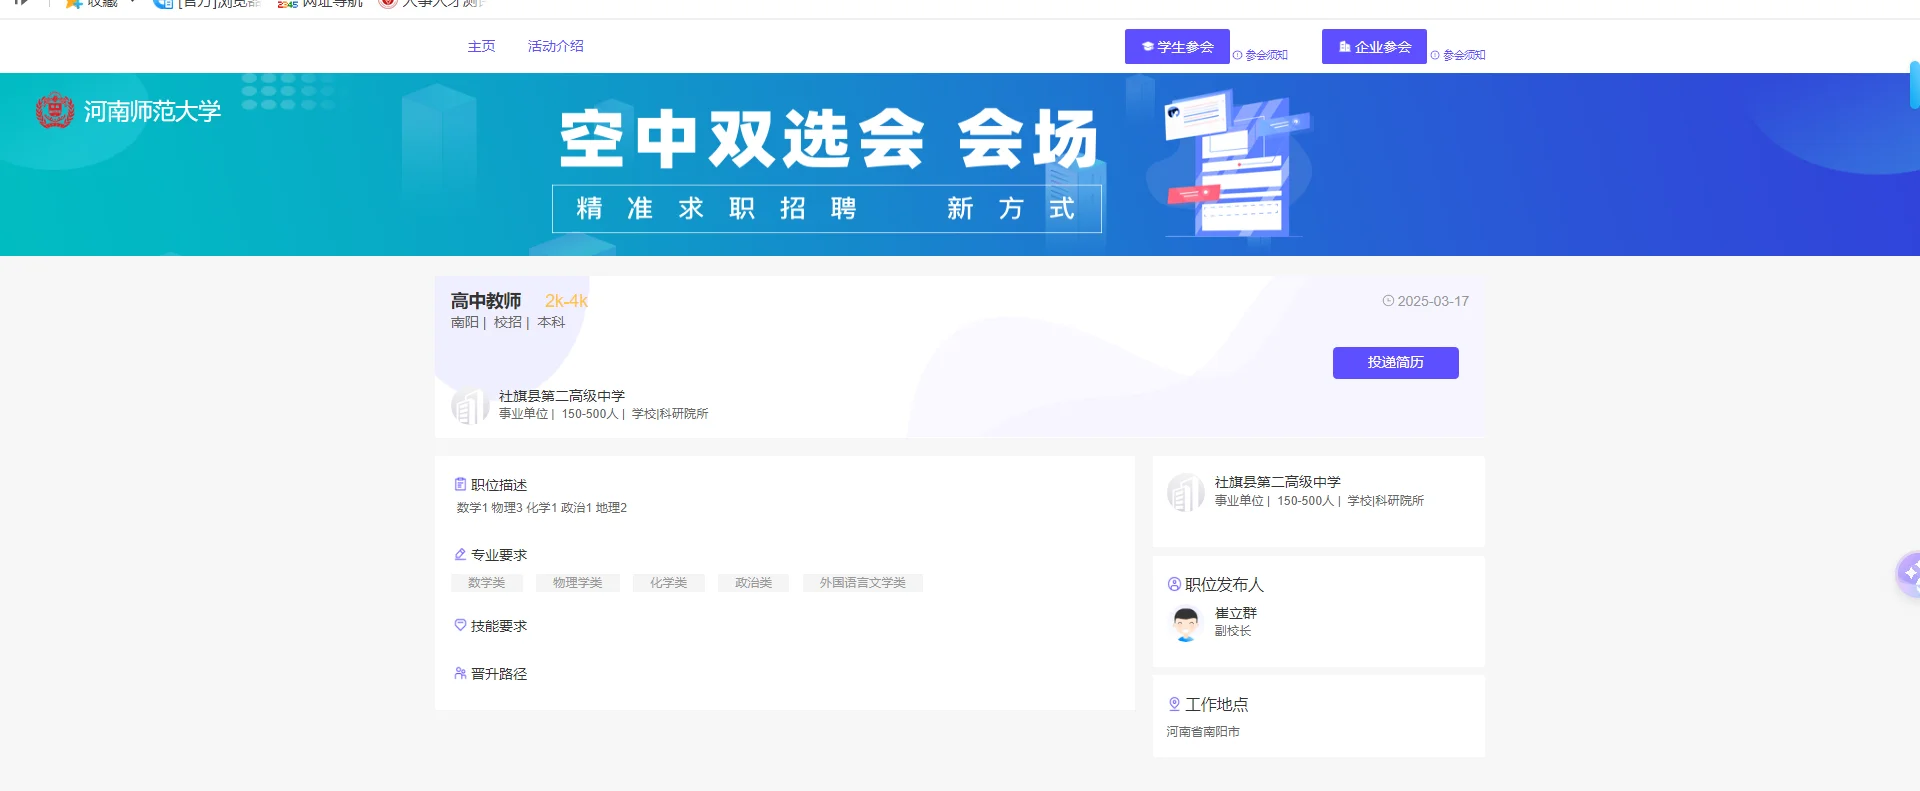The height and width of the screenshot is (791, 1920).
Task: Click the 学生参会 button
Action: click(x=1177, y=47)
